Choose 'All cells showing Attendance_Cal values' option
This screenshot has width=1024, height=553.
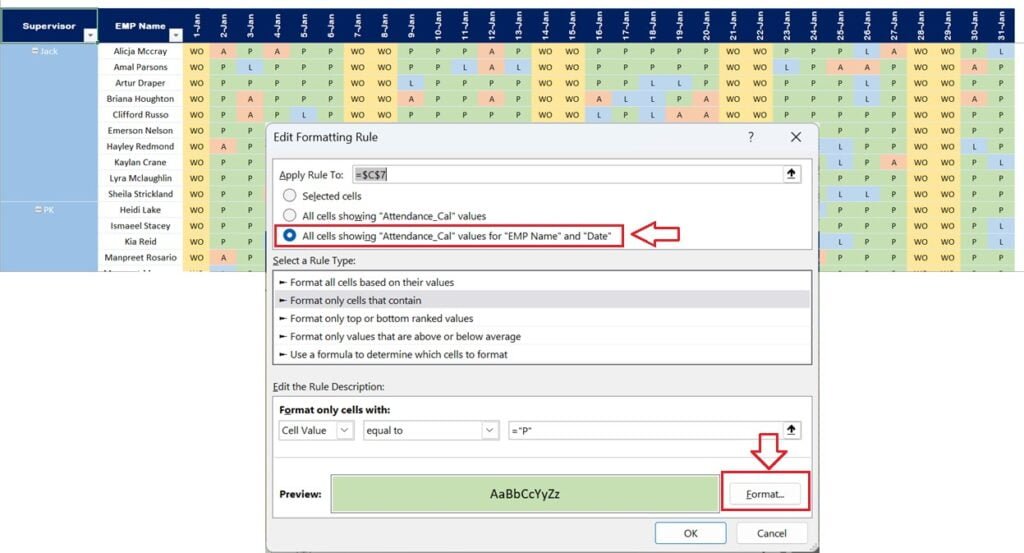point(289,215)
